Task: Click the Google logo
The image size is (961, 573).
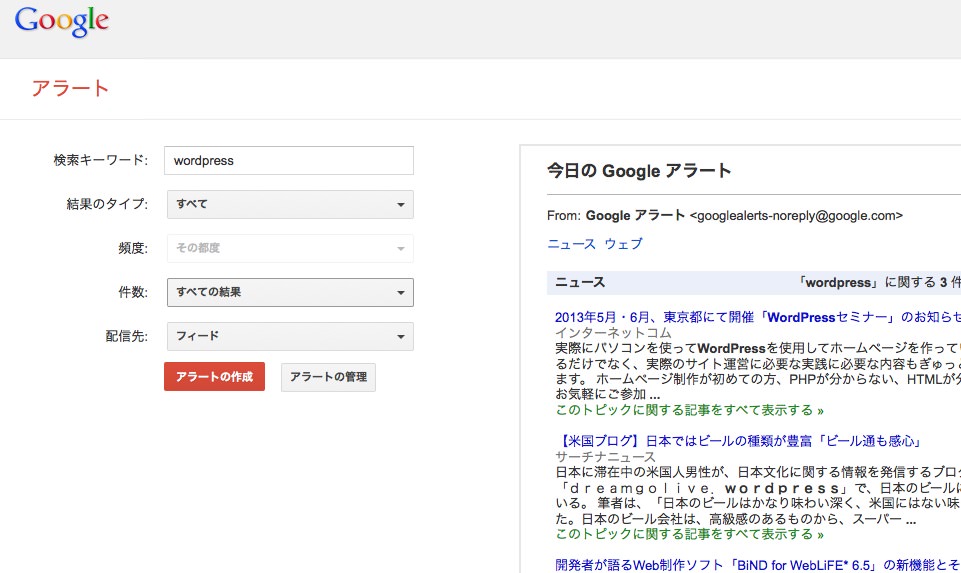Action: coord(62,21)
